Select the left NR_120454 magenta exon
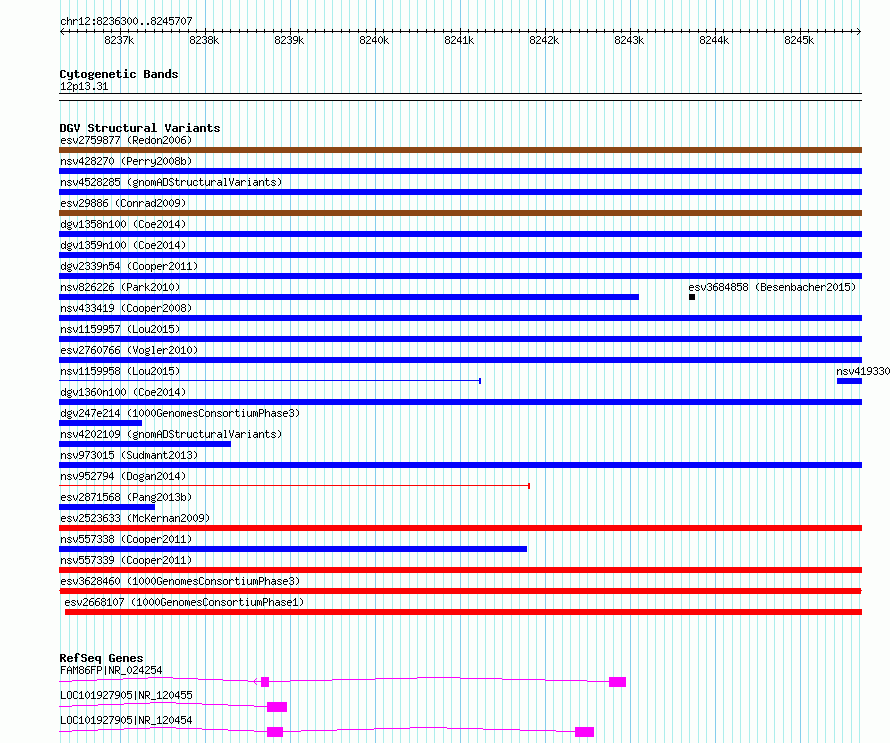Viewport: 890px width, 743px height. 275,732
